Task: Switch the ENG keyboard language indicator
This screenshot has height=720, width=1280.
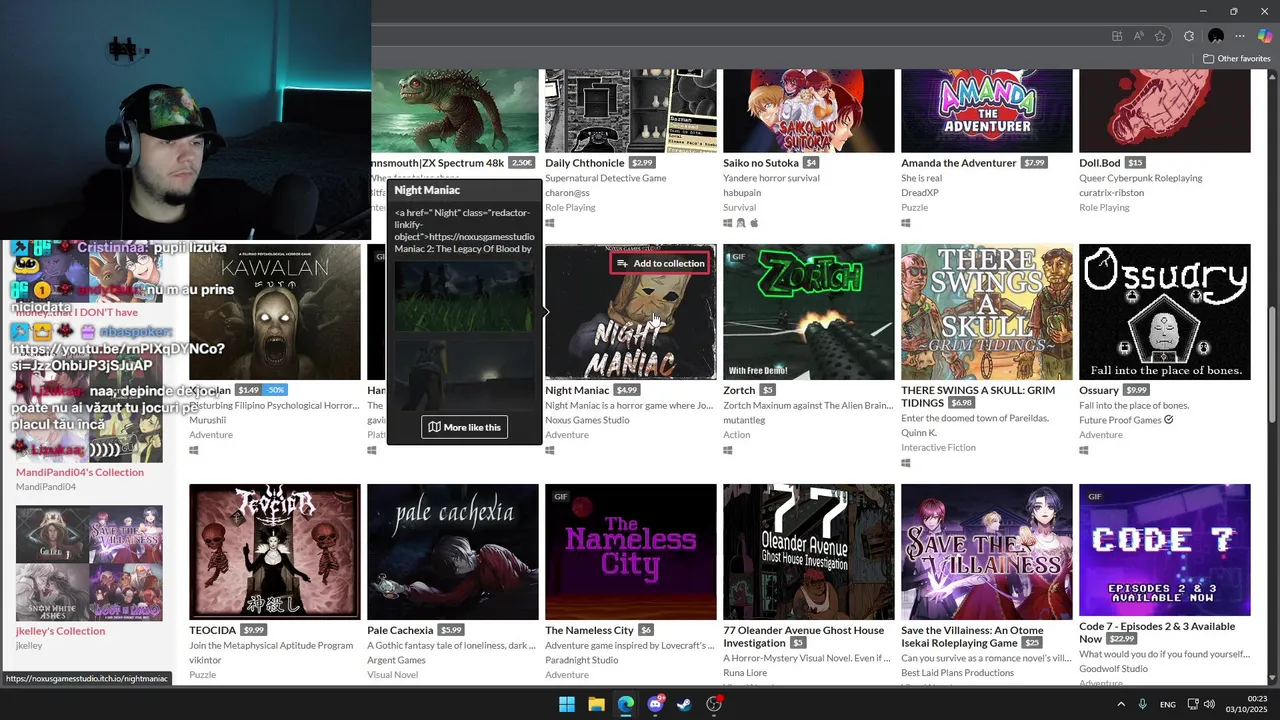Action: (1167, 705)
